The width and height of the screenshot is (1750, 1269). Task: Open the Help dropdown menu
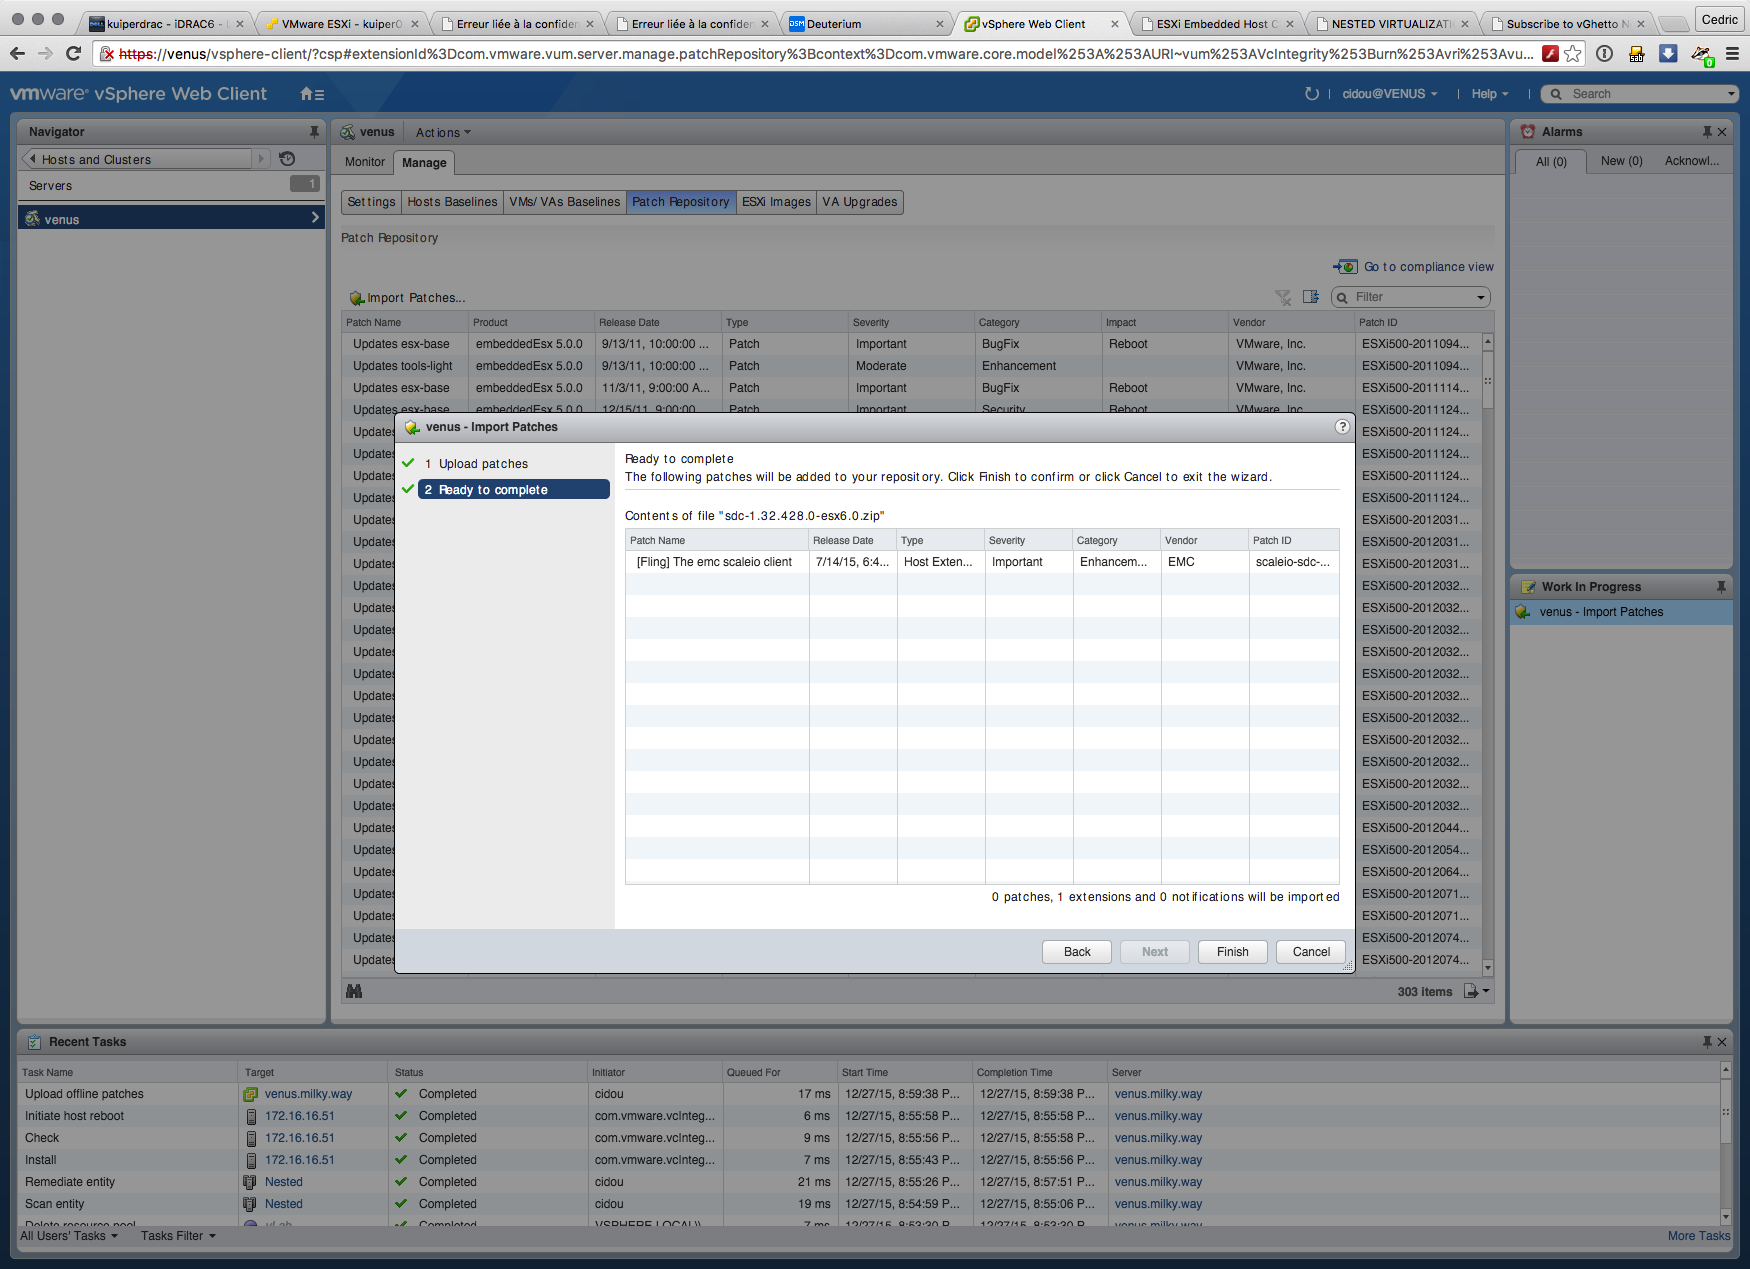click(1489, 94)
